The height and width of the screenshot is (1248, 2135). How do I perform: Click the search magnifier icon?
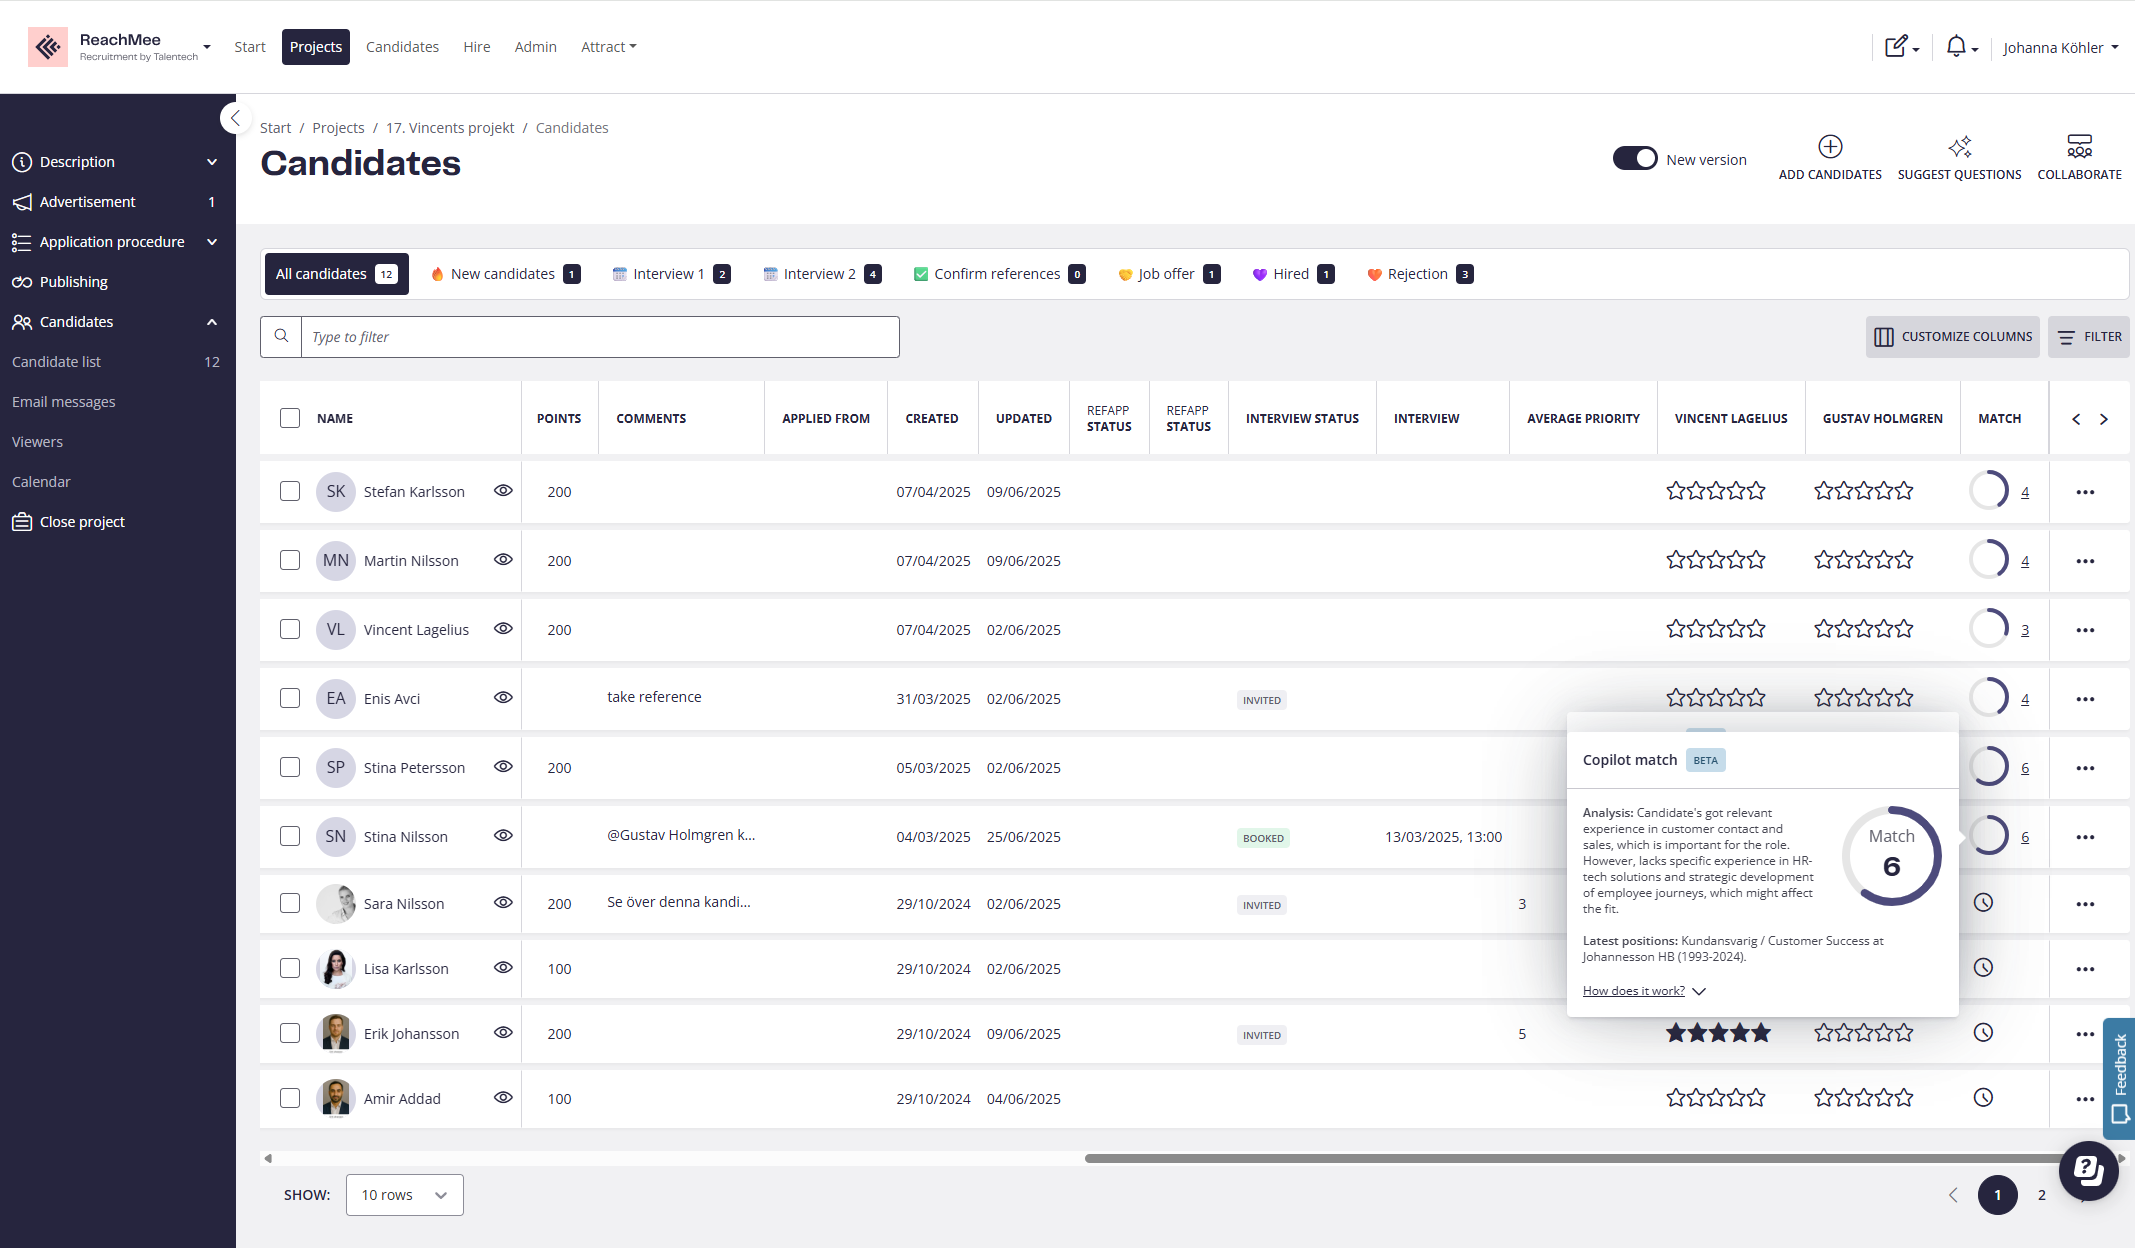click(x=282, y=337)
